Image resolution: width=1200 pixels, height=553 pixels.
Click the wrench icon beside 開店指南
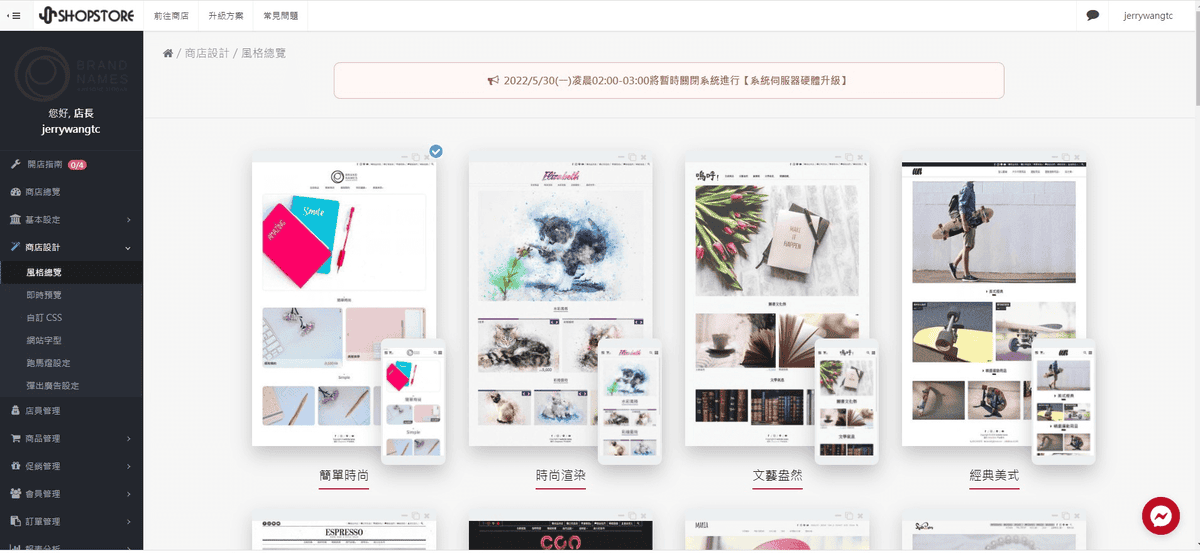coord(15,165)
